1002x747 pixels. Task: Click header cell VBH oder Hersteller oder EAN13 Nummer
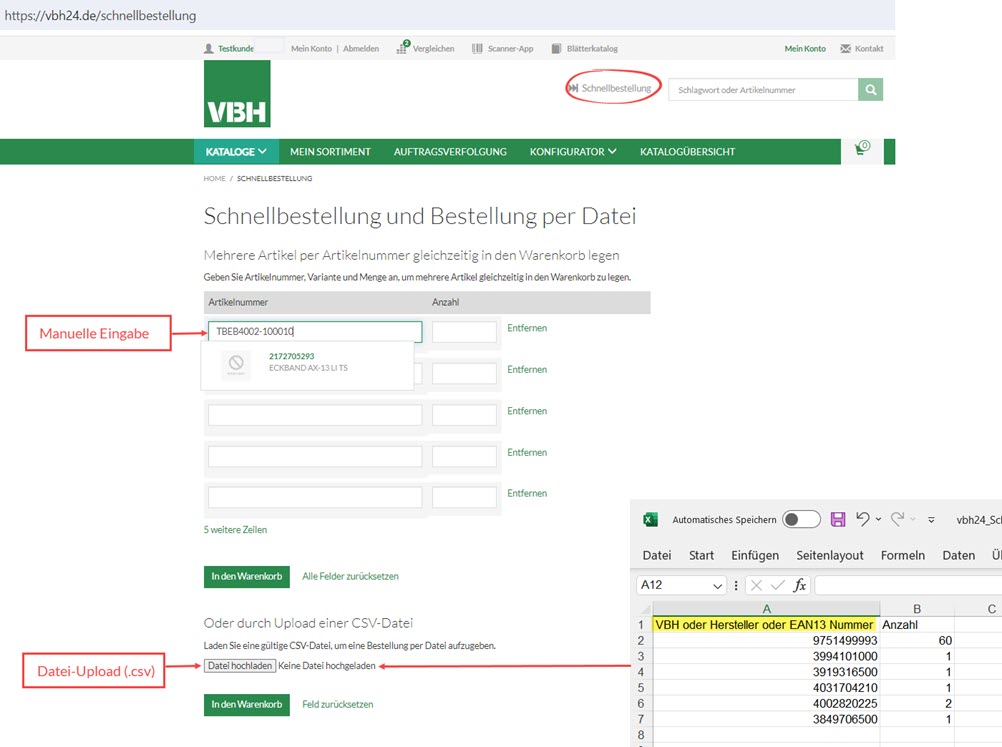(x=766, y=625)
